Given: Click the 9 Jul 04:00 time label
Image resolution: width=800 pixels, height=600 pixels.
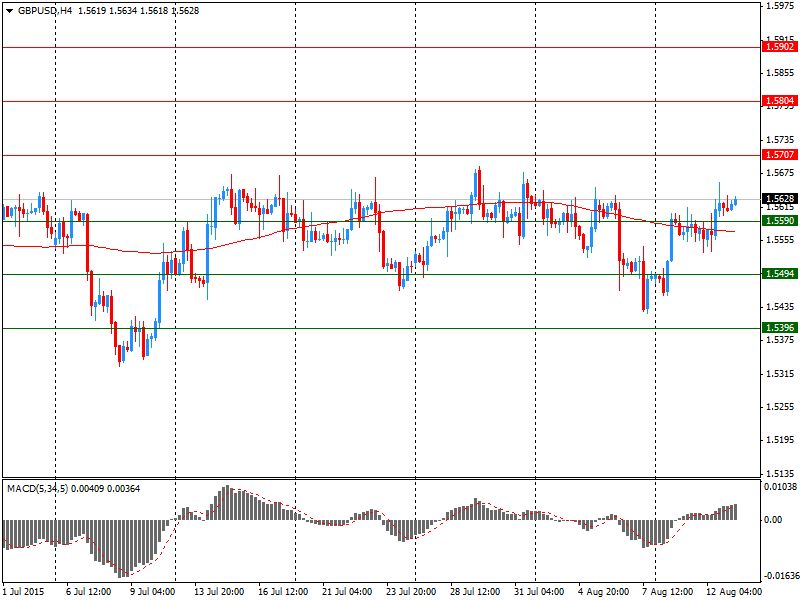Looking at the screenshot, I should [x=153, y=592].
